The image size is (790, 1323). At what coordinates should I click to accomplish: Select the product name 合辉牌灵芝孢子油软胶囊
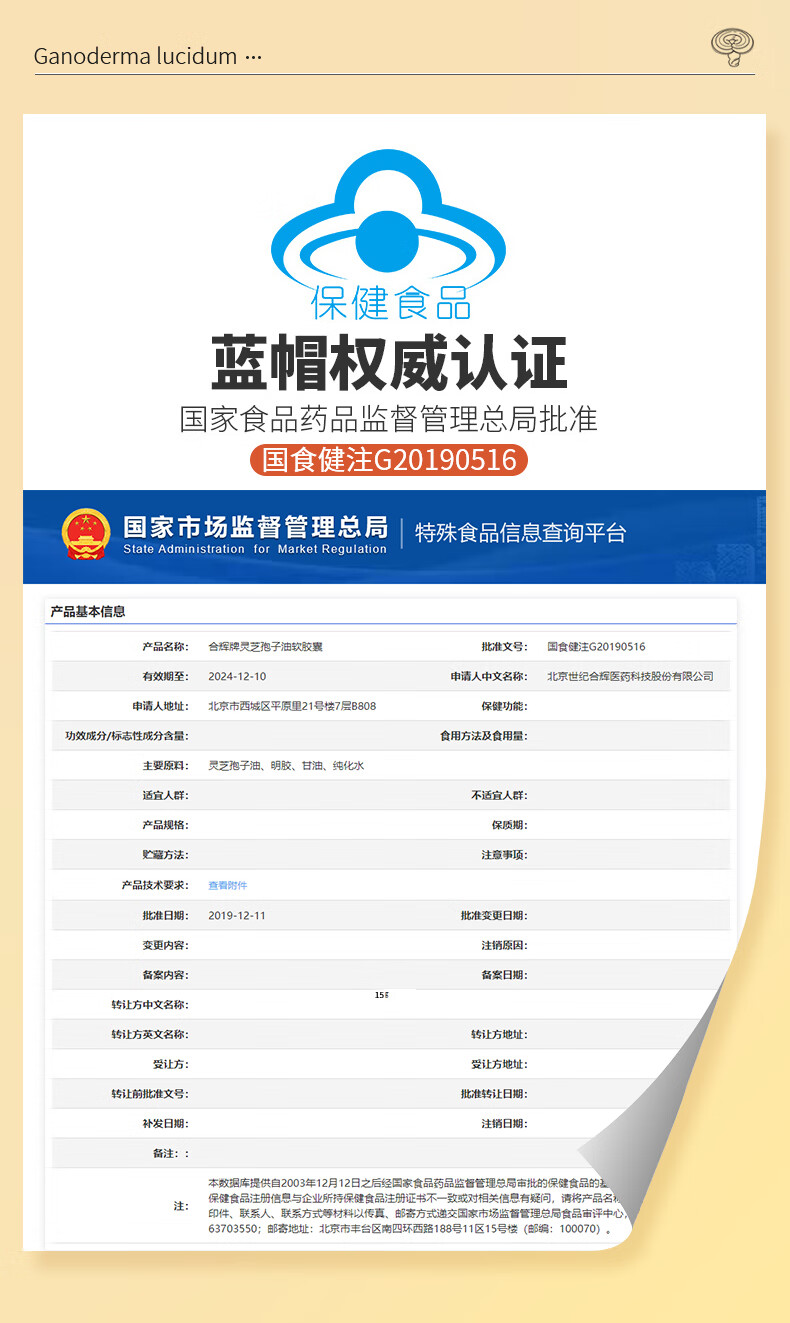click(x=265, y=647)
